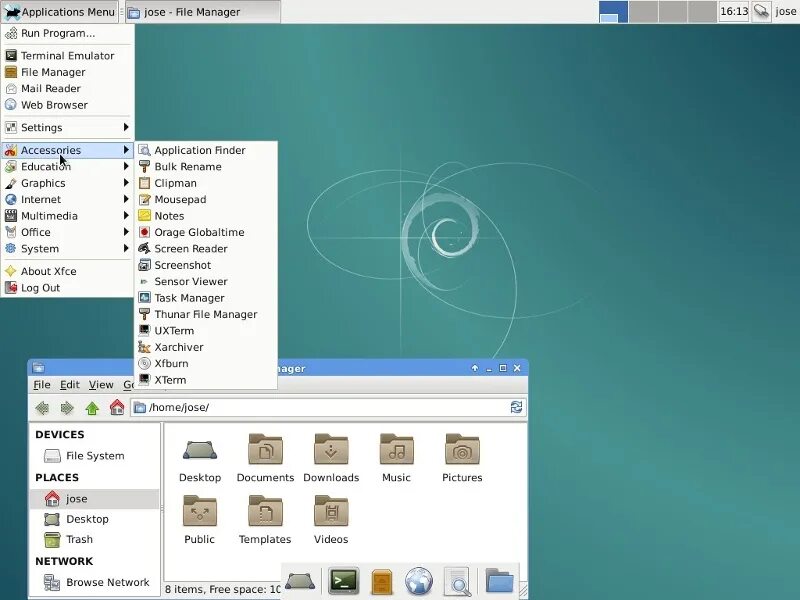Expand the Graphics submenu

coord(67,183)
